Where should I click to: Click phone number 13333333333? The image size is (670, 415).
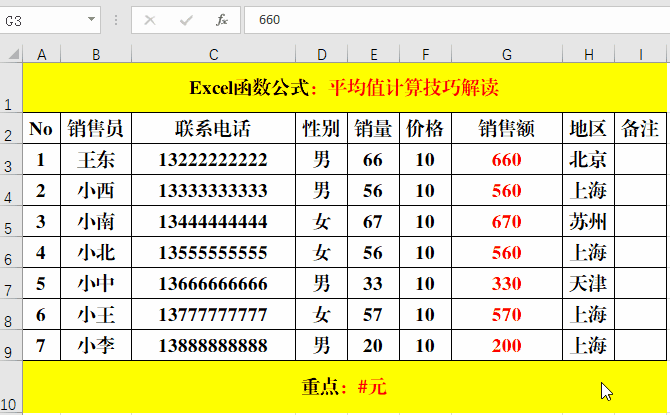tap(214, 190)
